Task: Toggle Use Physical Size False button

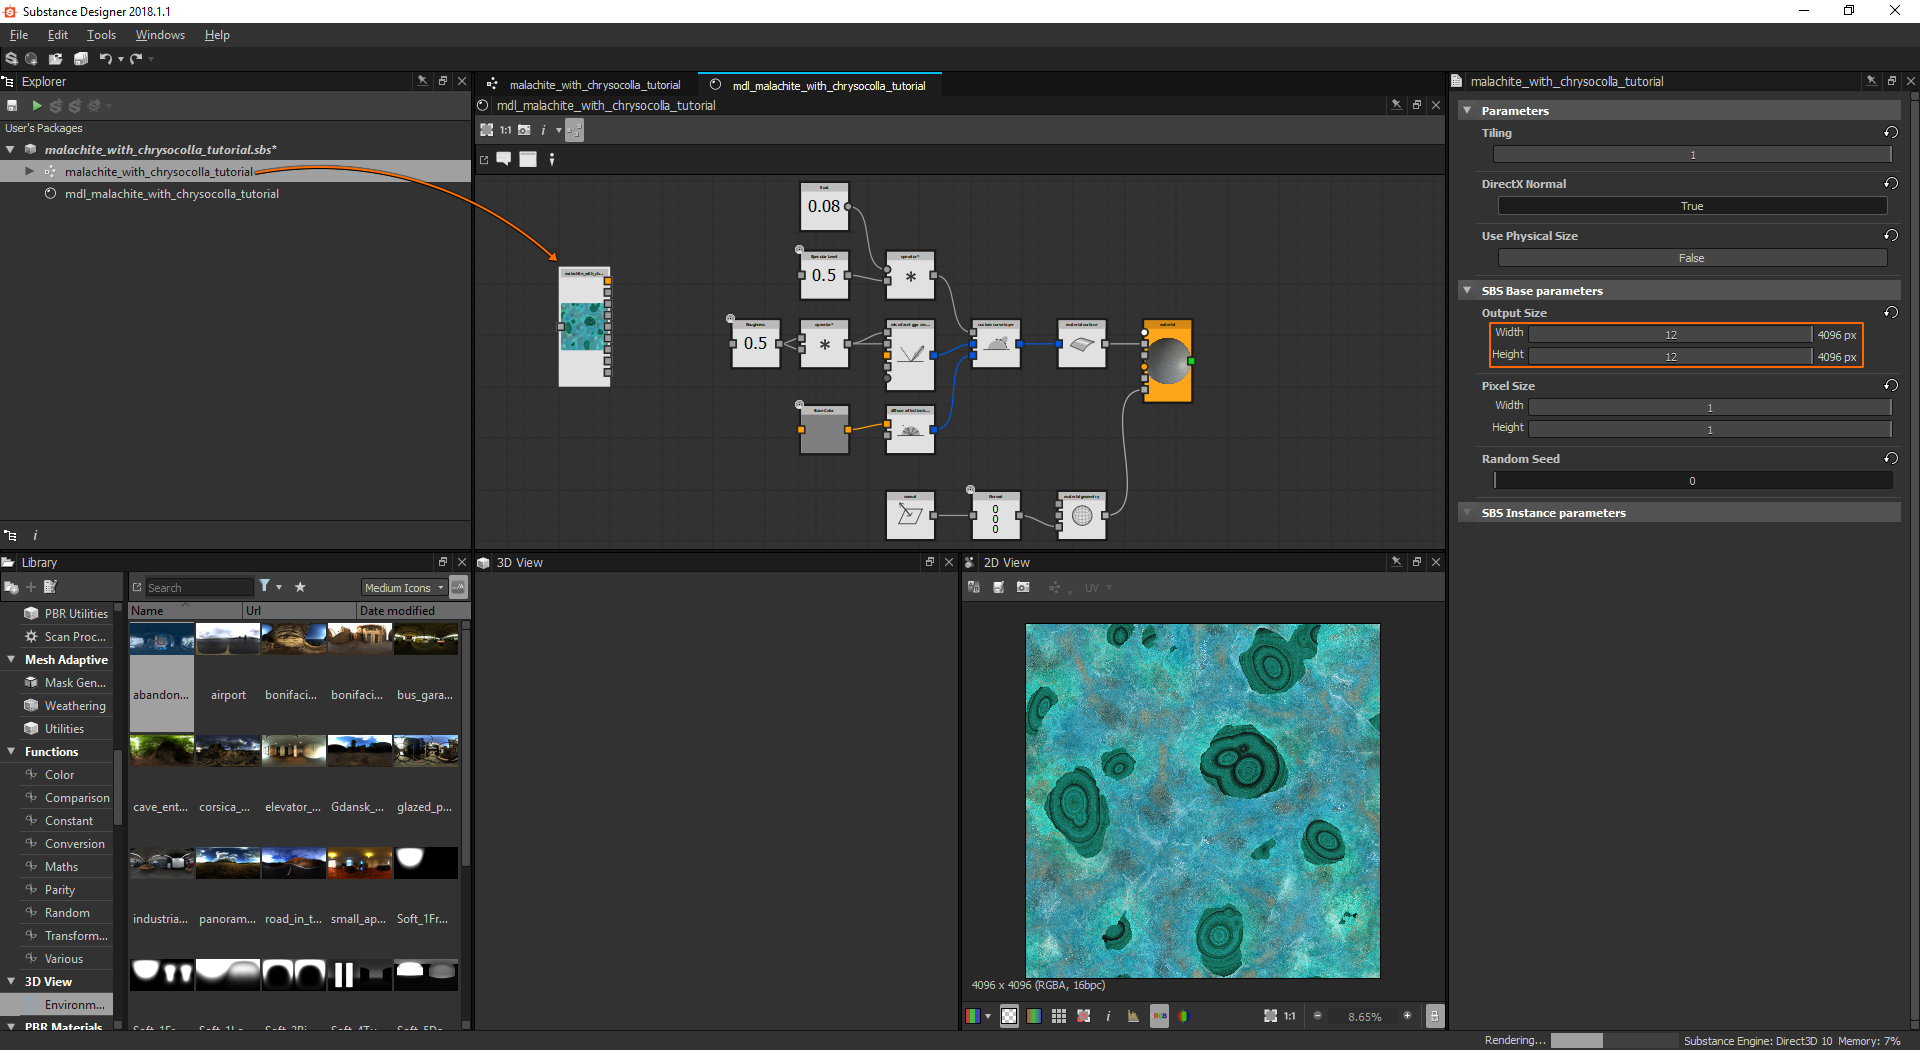Action: (1692, 258)
